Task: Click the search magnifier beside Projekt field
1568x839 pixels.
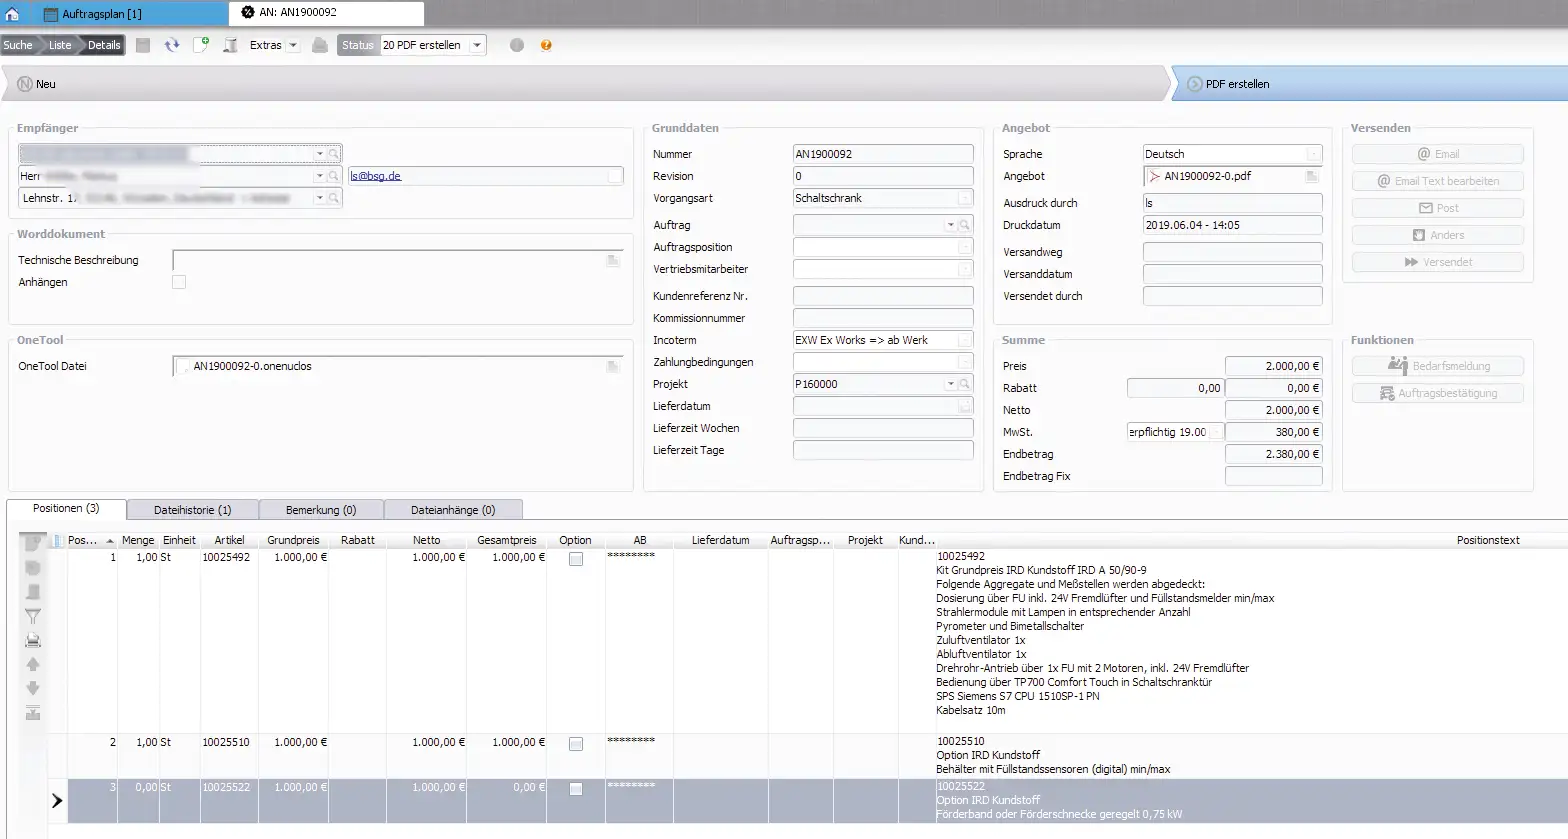Action: point(965,384)
